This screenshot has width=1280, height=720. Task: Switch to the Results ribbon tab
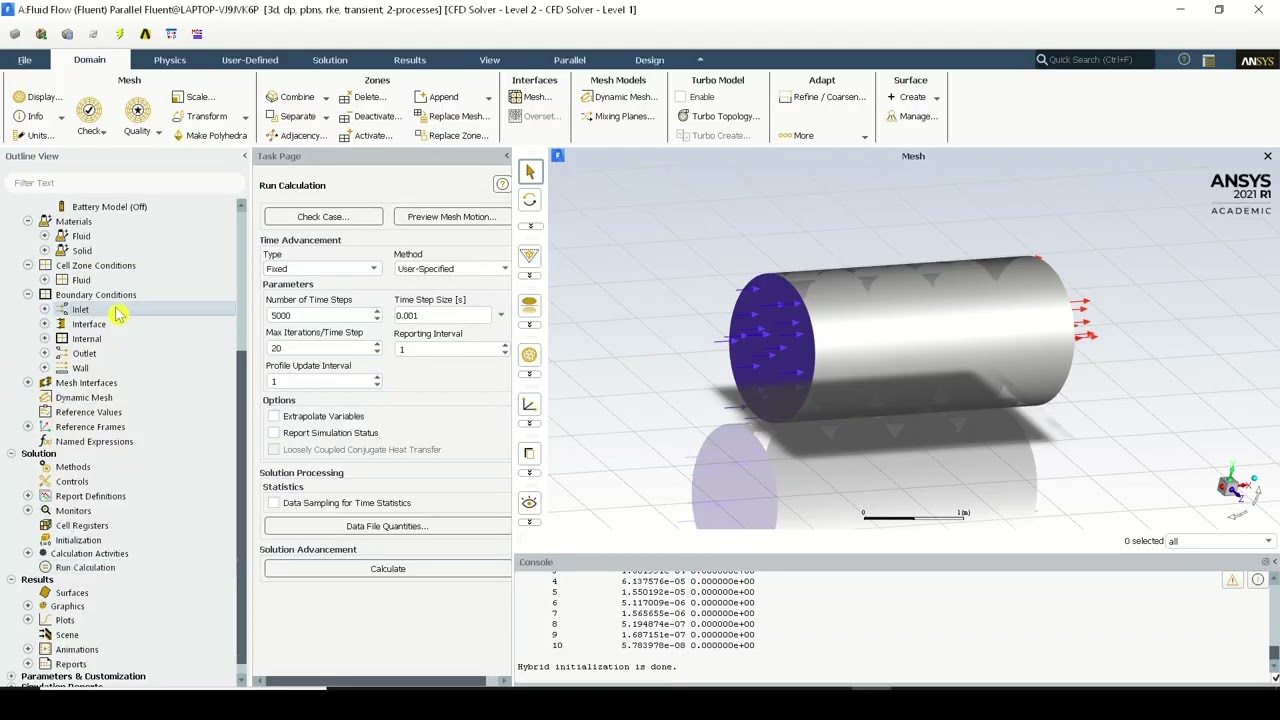pyautogui.click(x=410, y=60)
